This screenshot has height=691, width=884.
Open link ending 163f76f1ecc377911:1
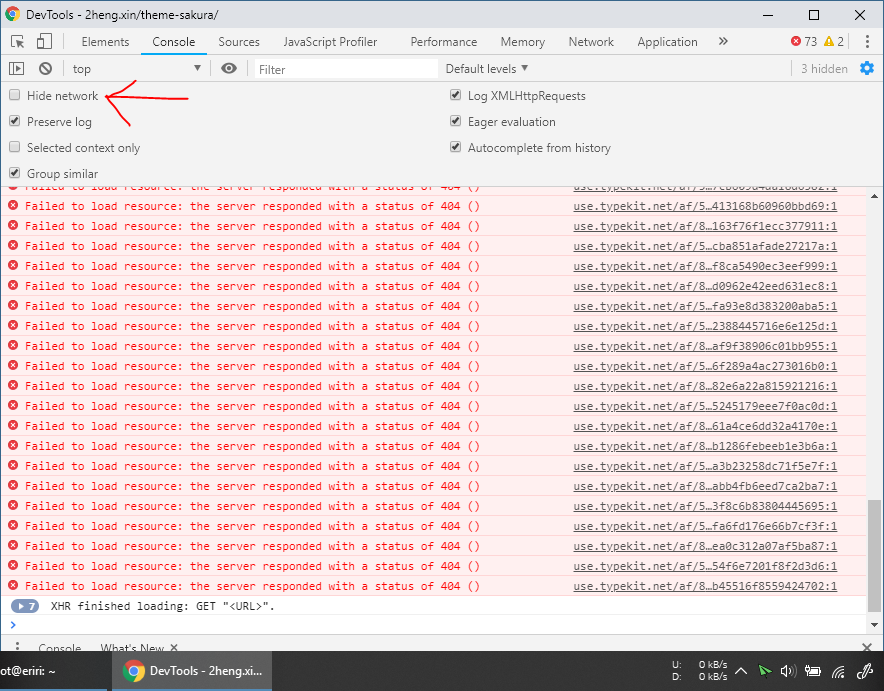[705, 226]
